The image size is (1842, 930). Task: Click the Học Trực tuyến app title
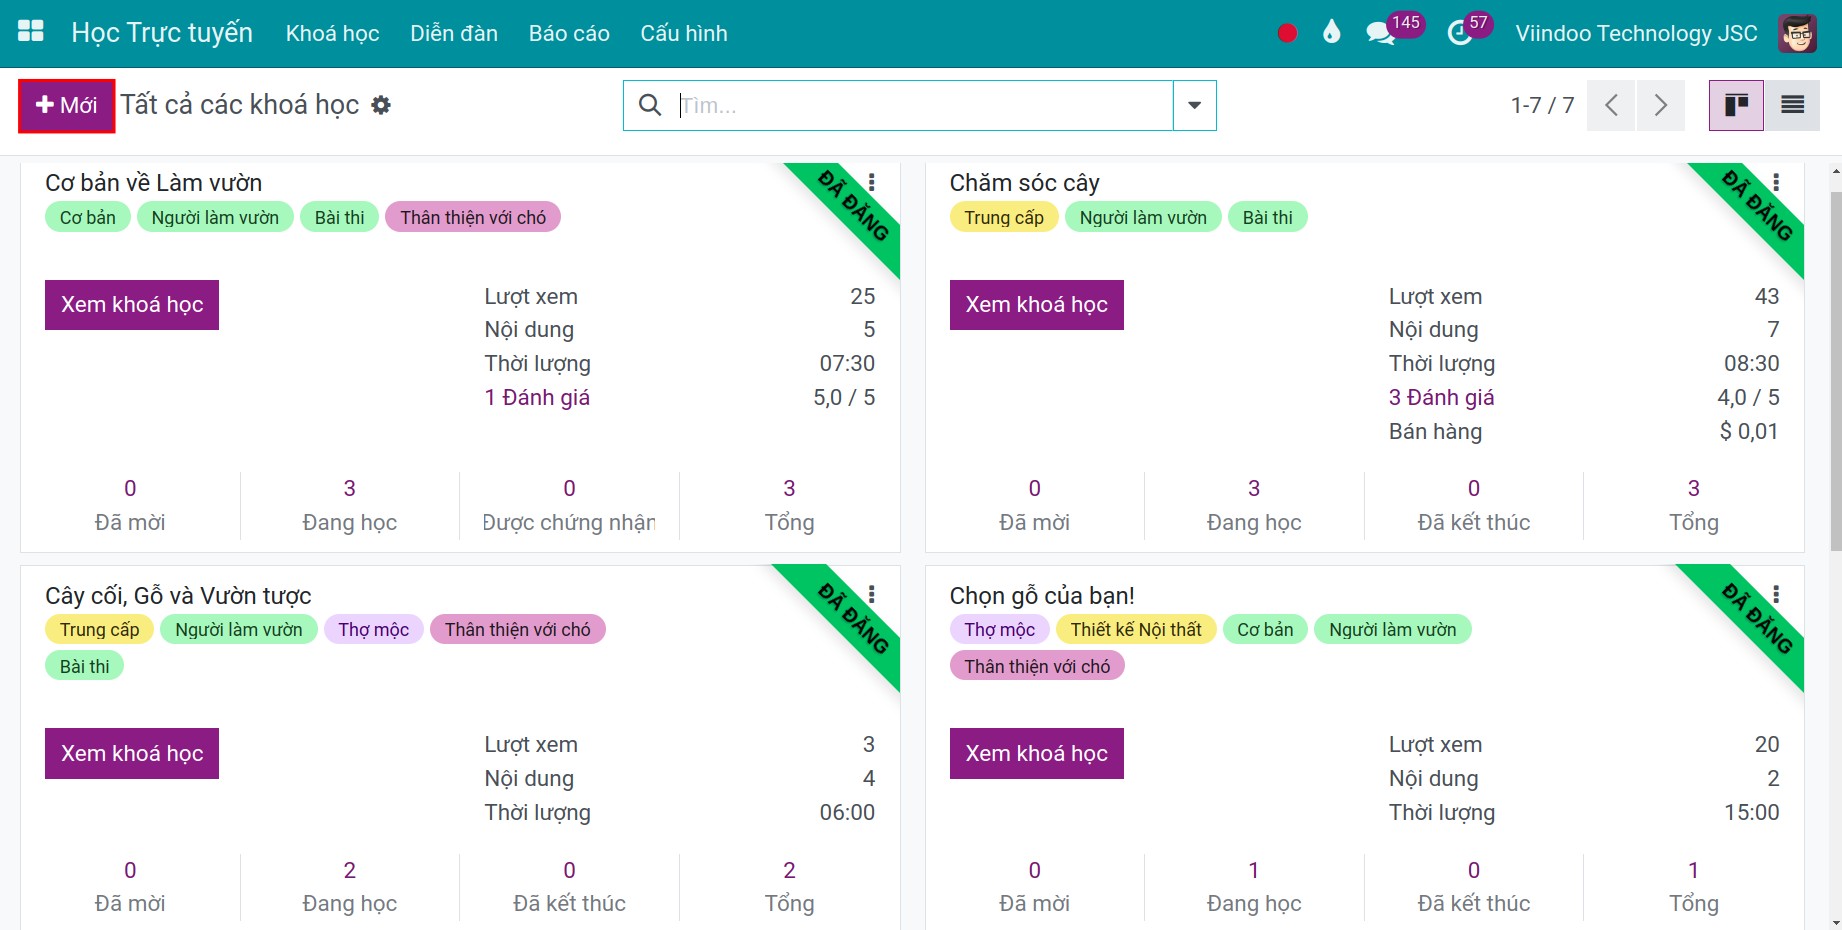pyautogui.click(x=162, y=33)
